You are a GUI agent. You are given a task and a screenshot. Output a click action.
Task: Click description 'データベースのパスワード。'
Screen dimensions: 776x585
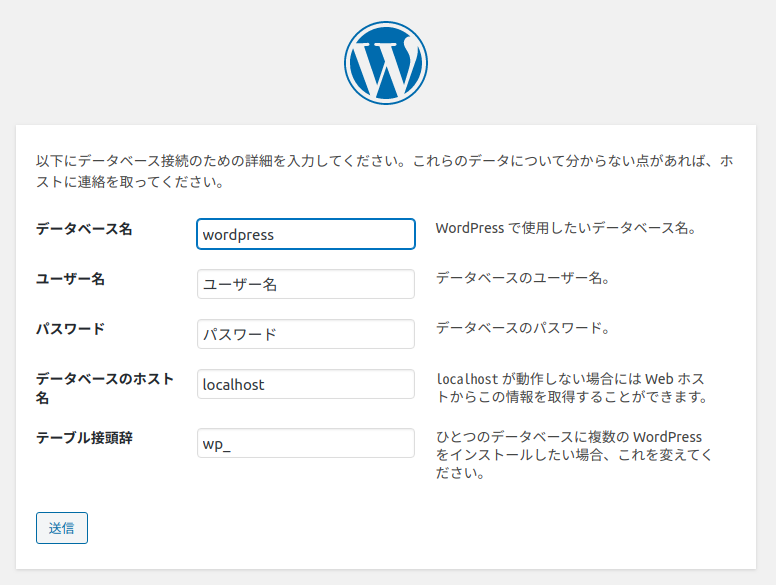(x=523, y=328)
